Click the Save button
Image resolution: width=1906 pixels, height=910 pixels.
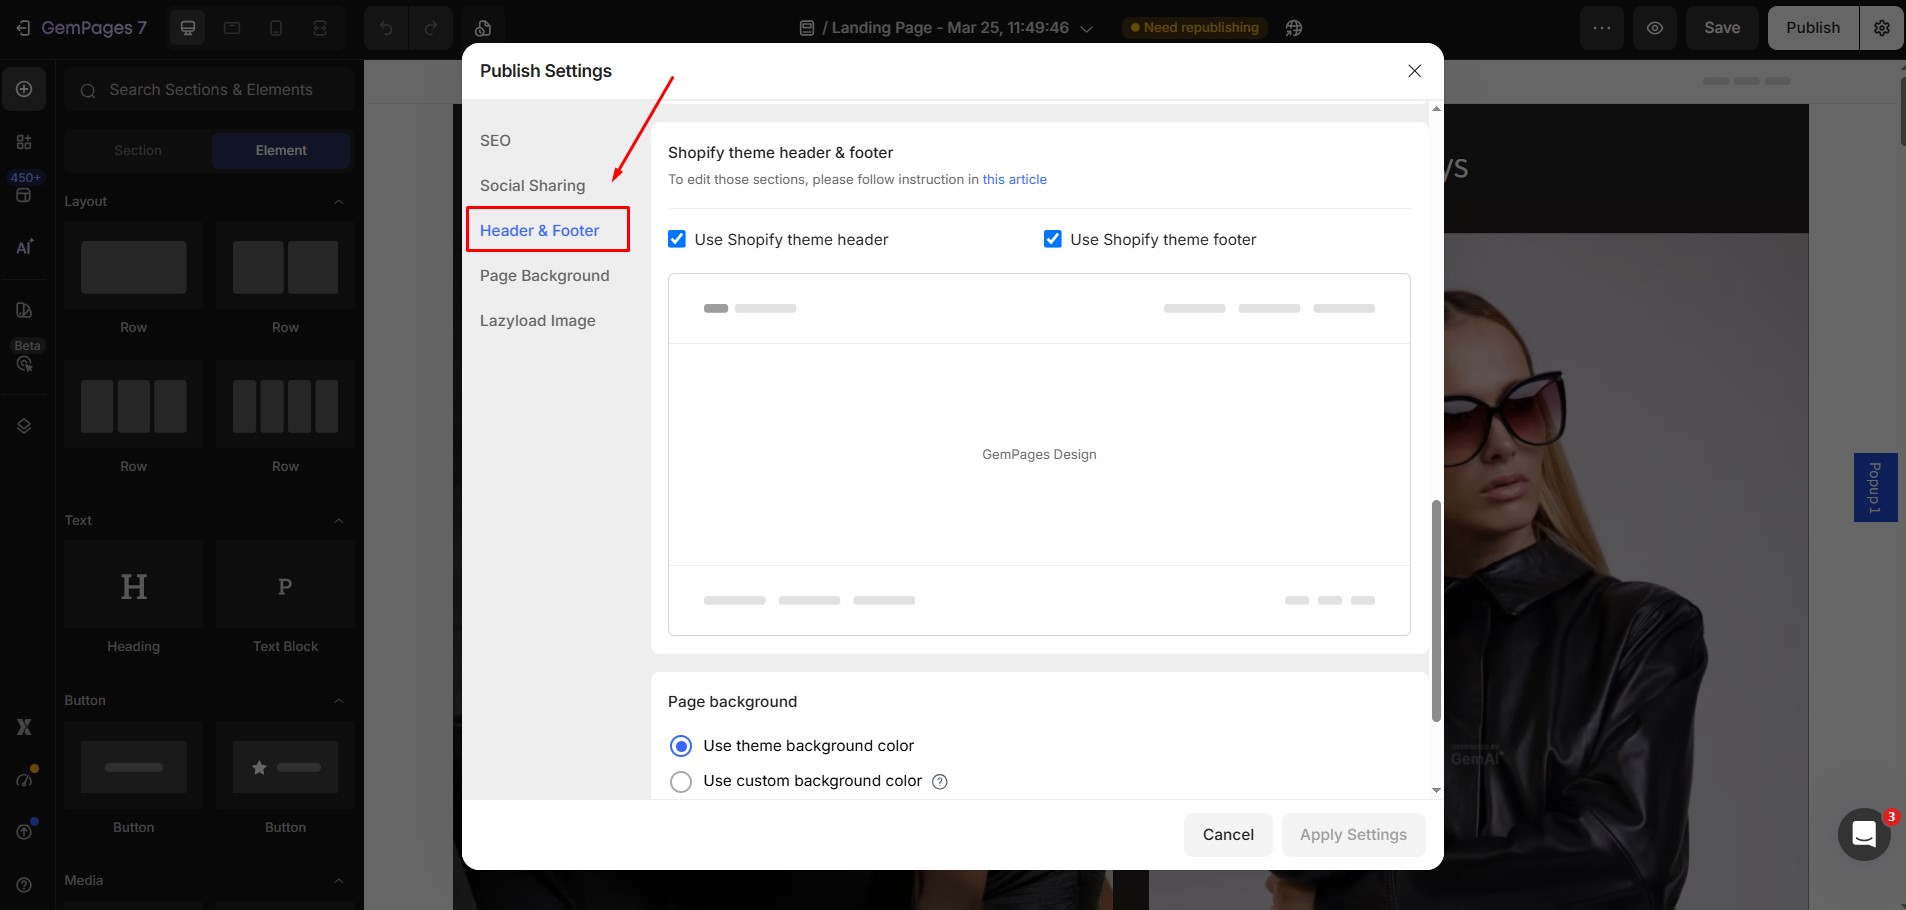[1722, 28]
